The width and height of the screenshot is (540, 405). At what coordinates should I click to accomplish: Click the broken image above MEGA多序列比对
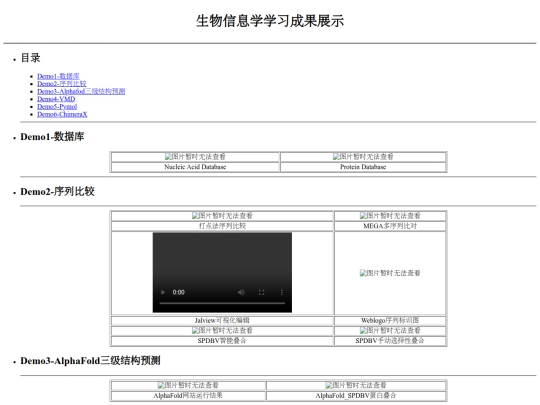pos(390,216)
